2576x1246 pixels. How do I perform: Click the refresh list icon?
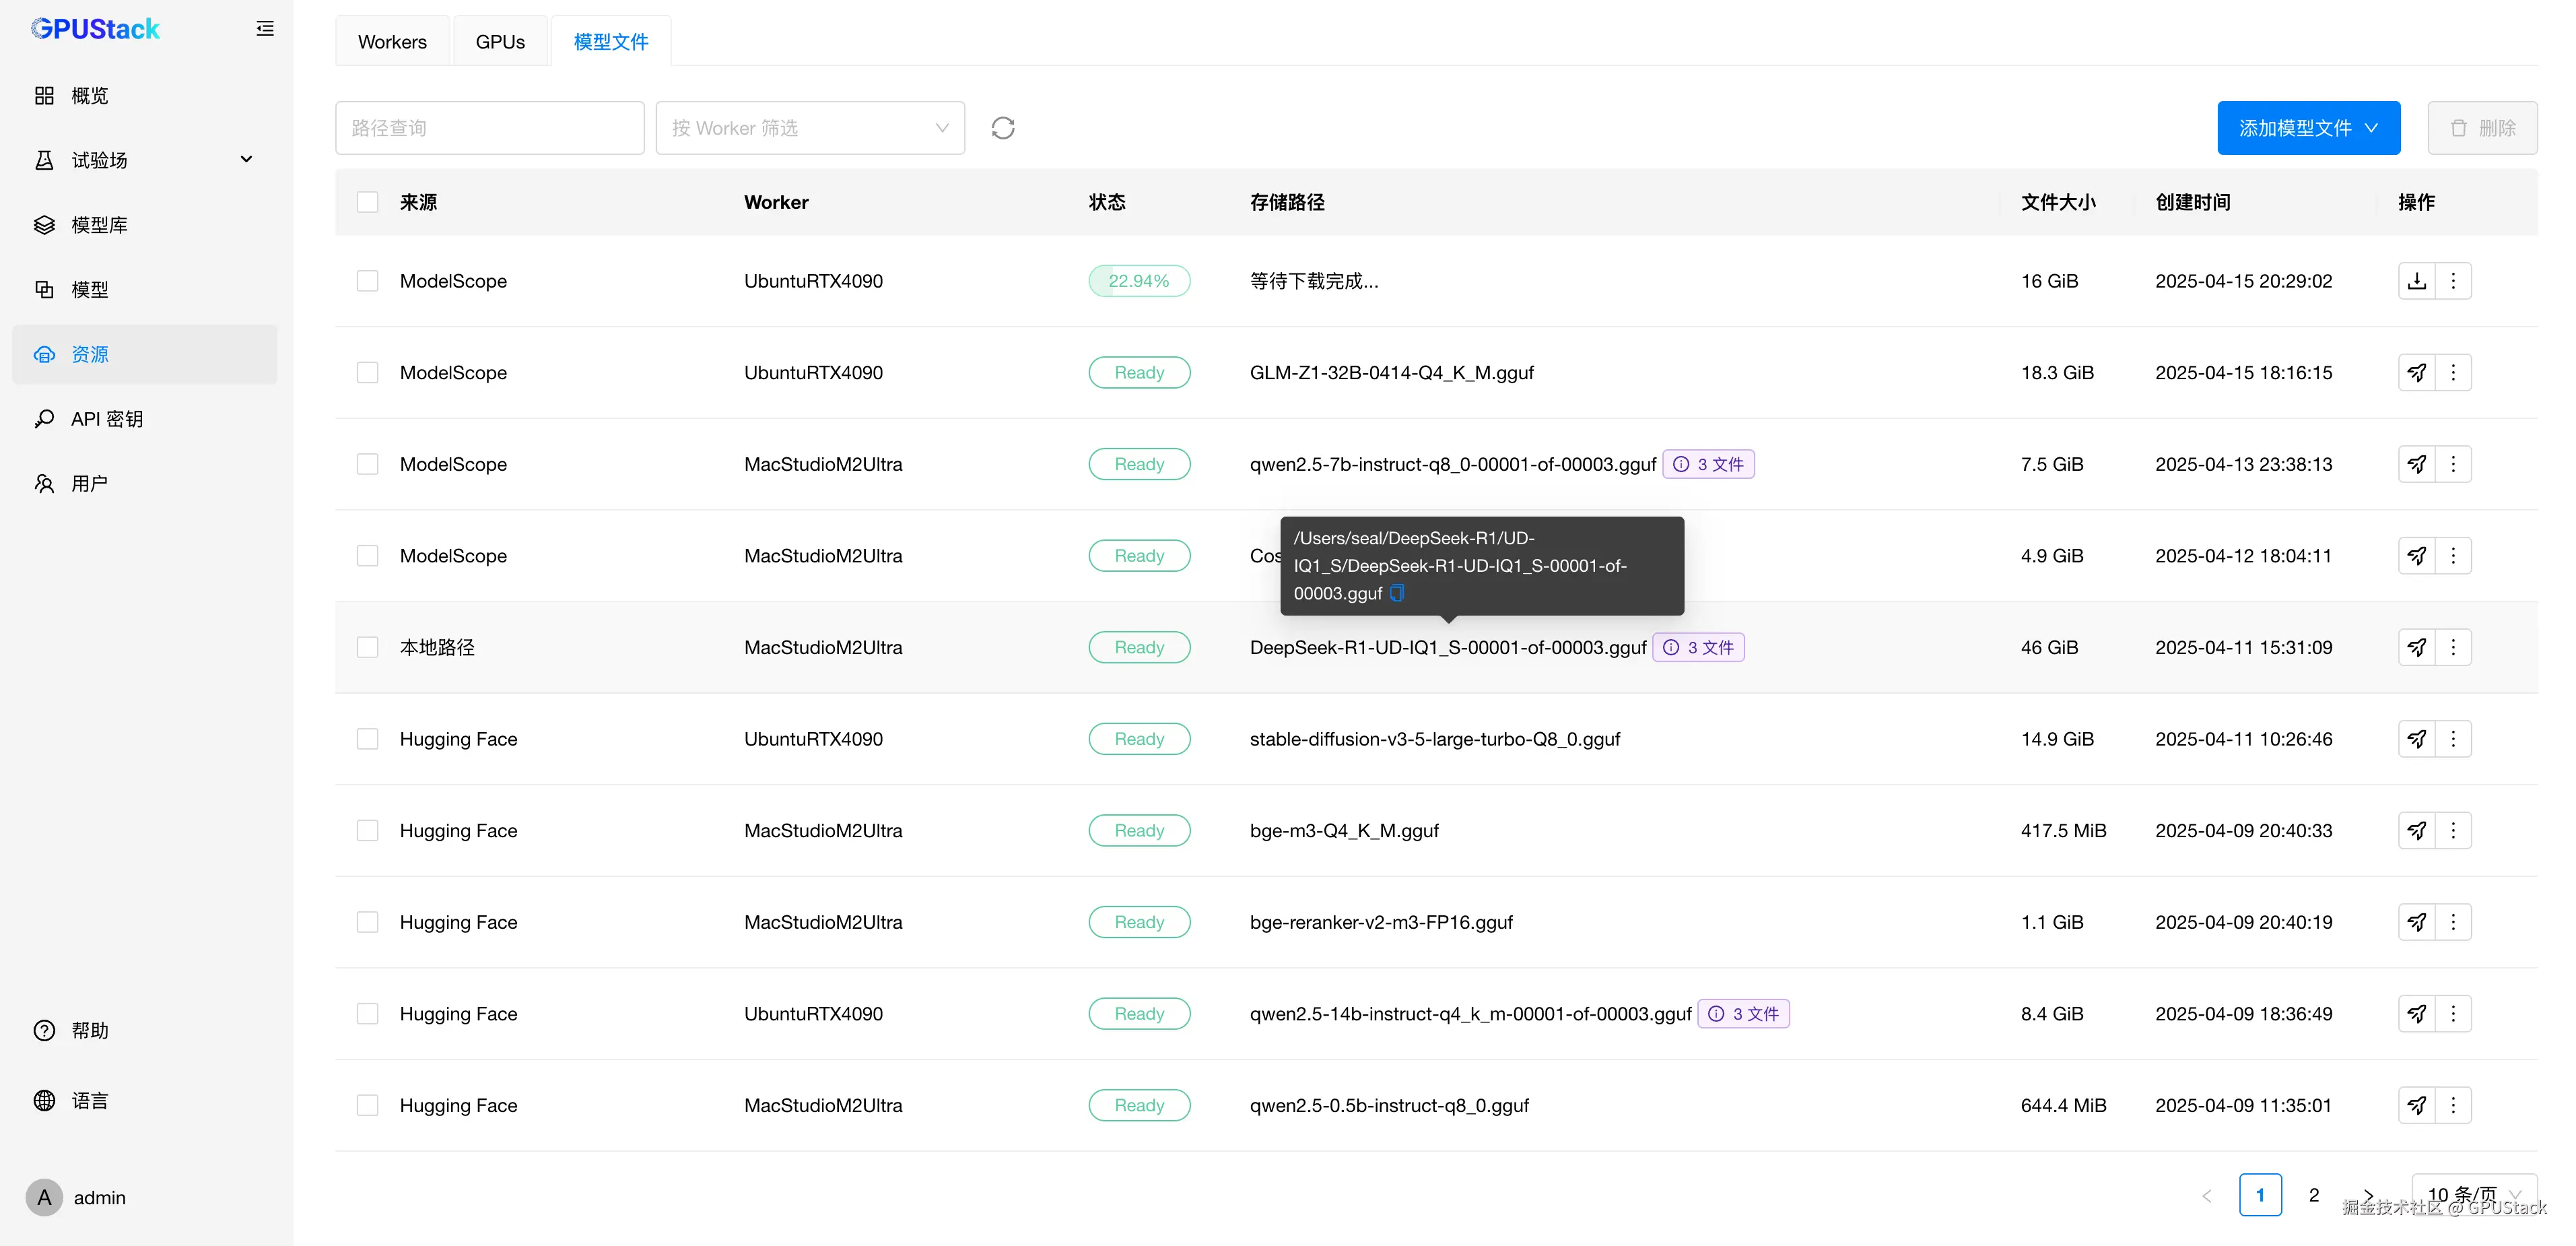pyautogui.click(x=1002, y=128)
